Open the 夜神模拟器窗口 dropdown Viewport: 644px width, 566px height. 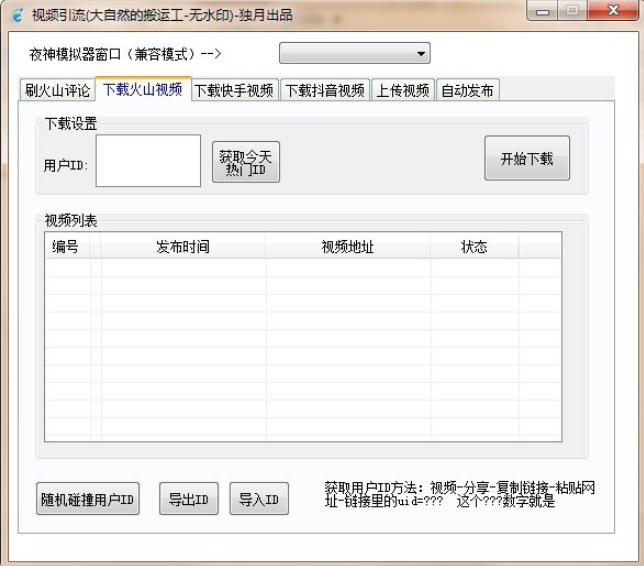coord(354,53)
